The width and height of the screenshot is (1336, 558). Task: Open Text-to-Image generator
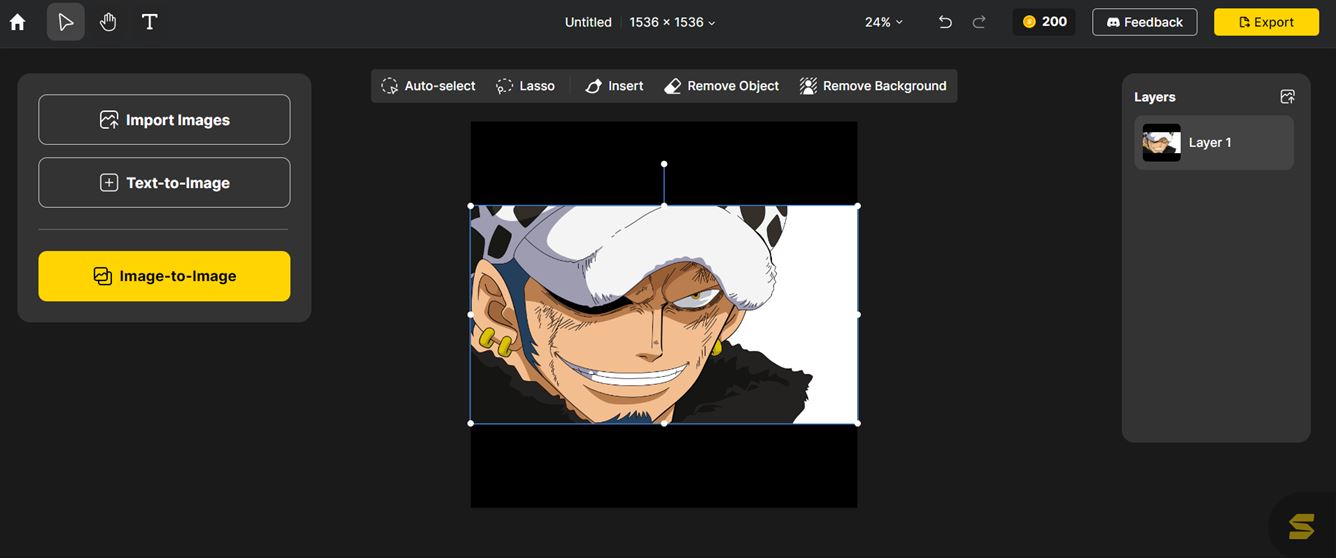[x=164, y=183]
